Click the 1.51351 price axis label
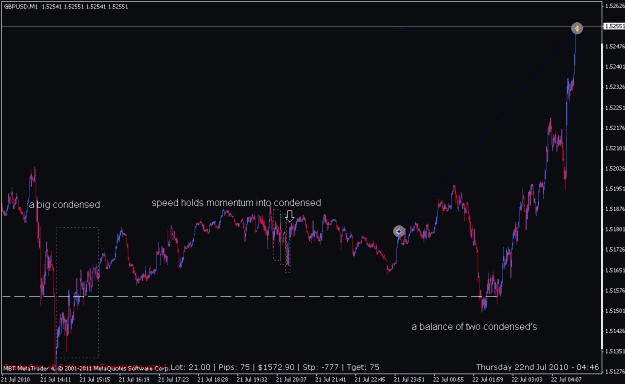This screenshot has width=625, height=384. point(615,351)
